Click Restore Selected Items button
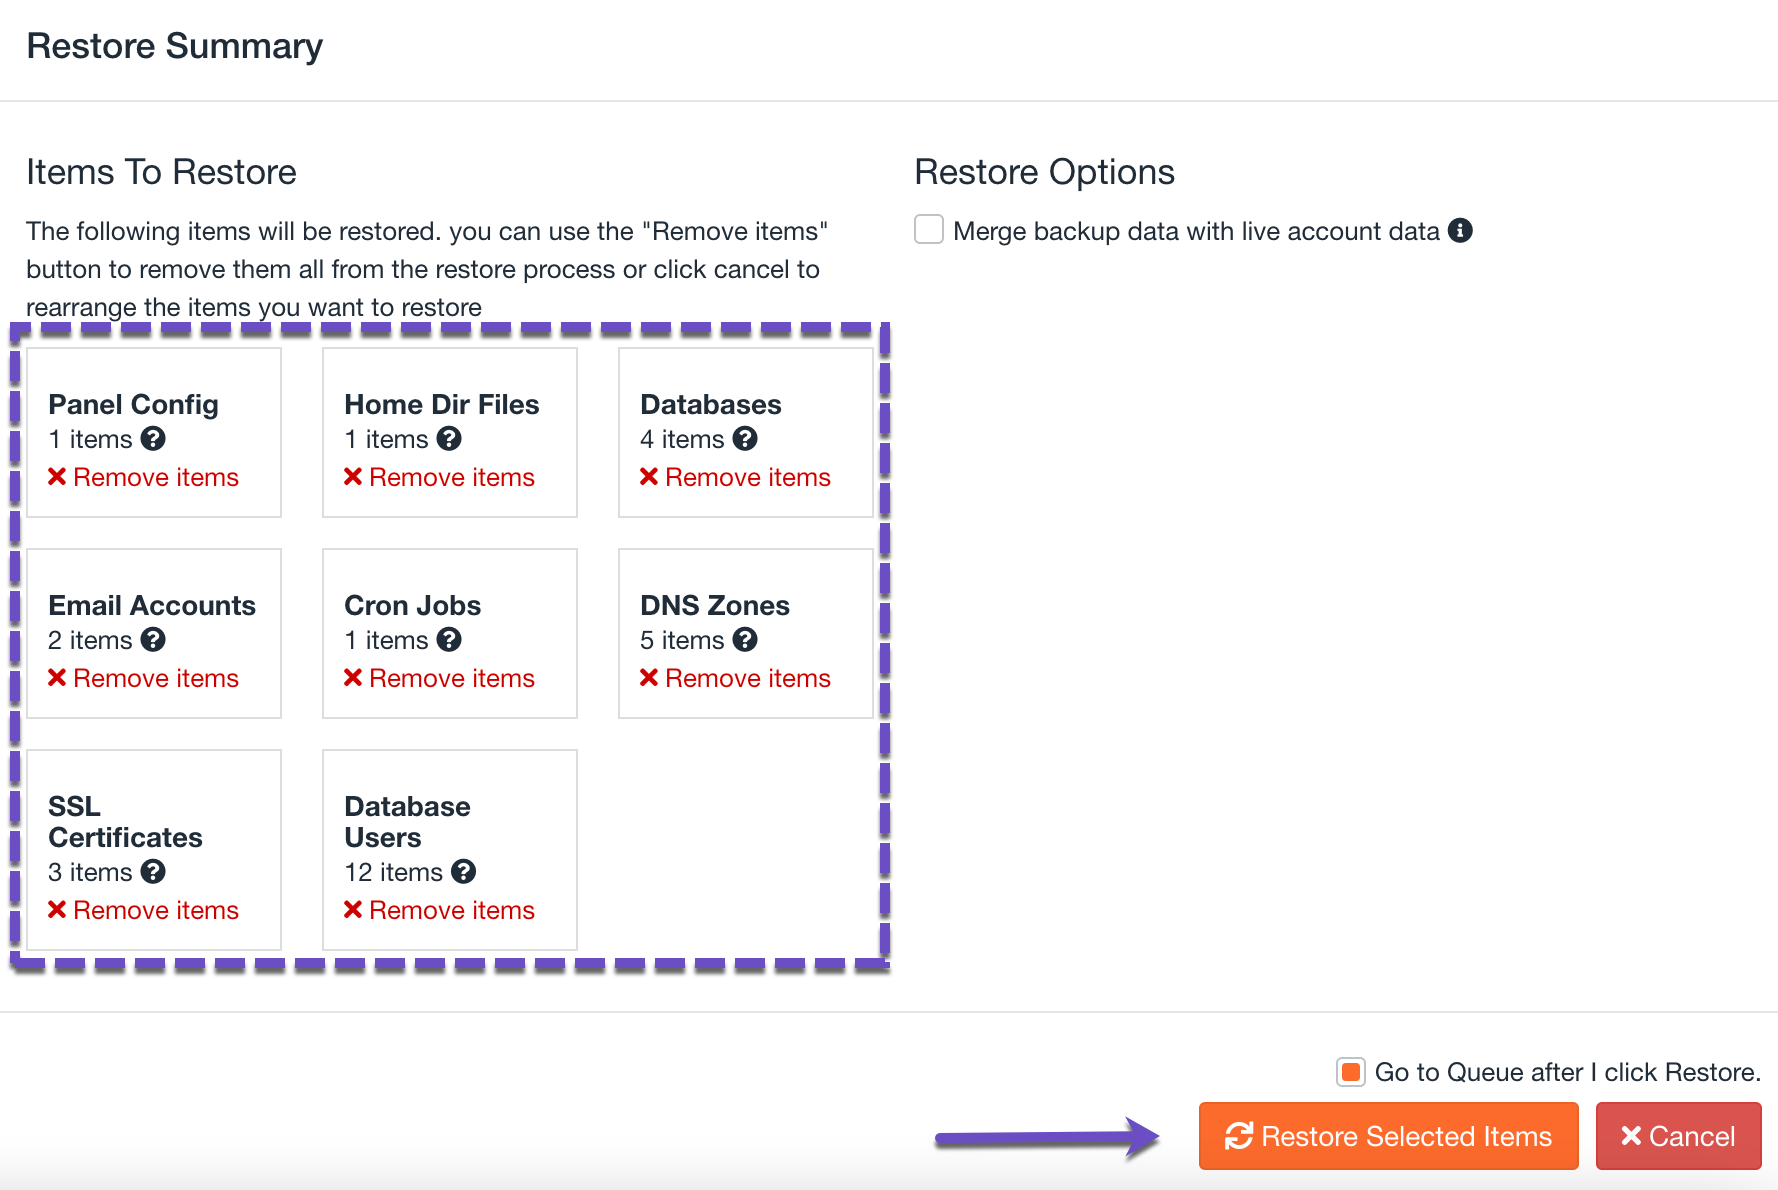Image resolution: width=1778 pixels, height=1190 pixels. 1388,1136
